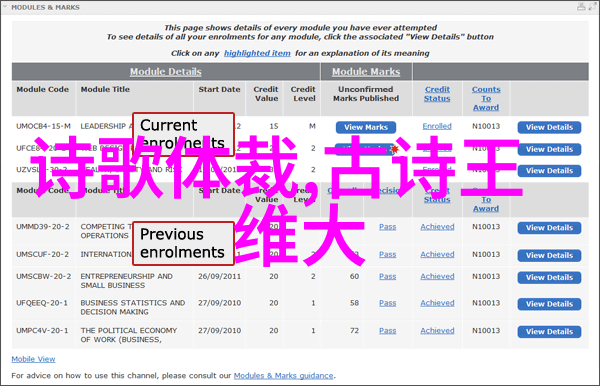Screen dimensions: 600x386
Task: Click the maximize channel arrows icon
Action: point(593,7)
